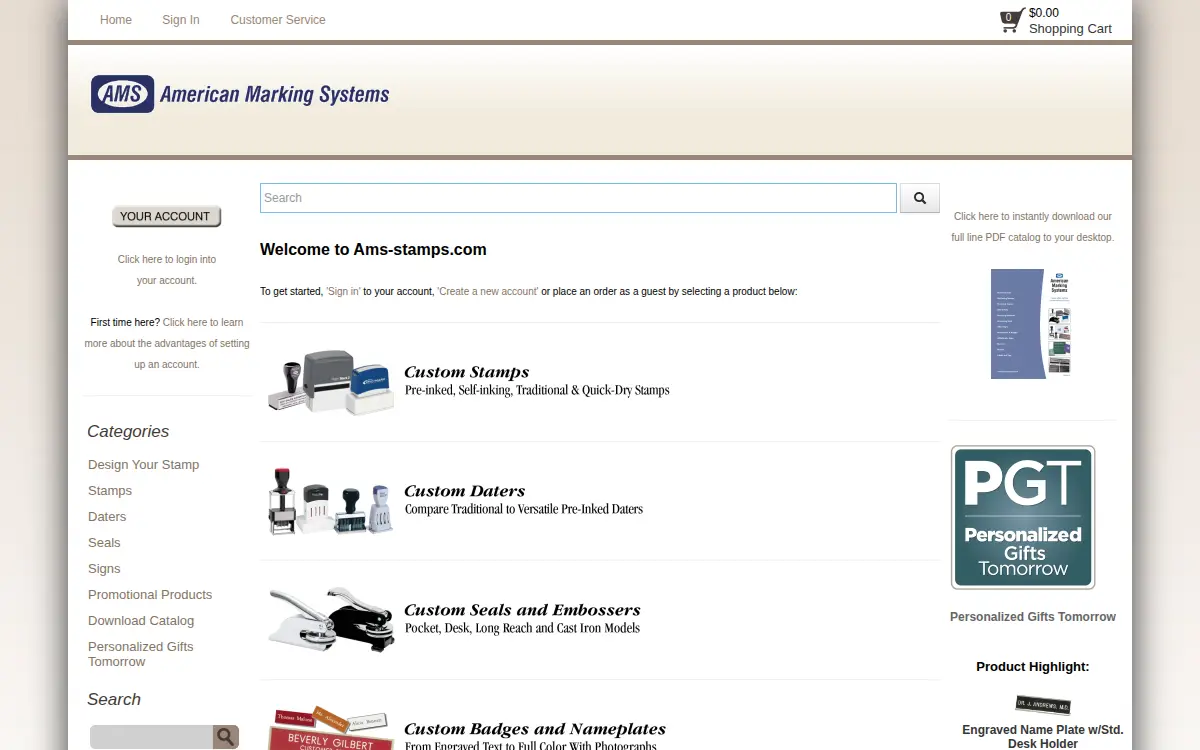Click the Custom Daters product image
The image size is (1200, 750).
[x=331, y=501]
